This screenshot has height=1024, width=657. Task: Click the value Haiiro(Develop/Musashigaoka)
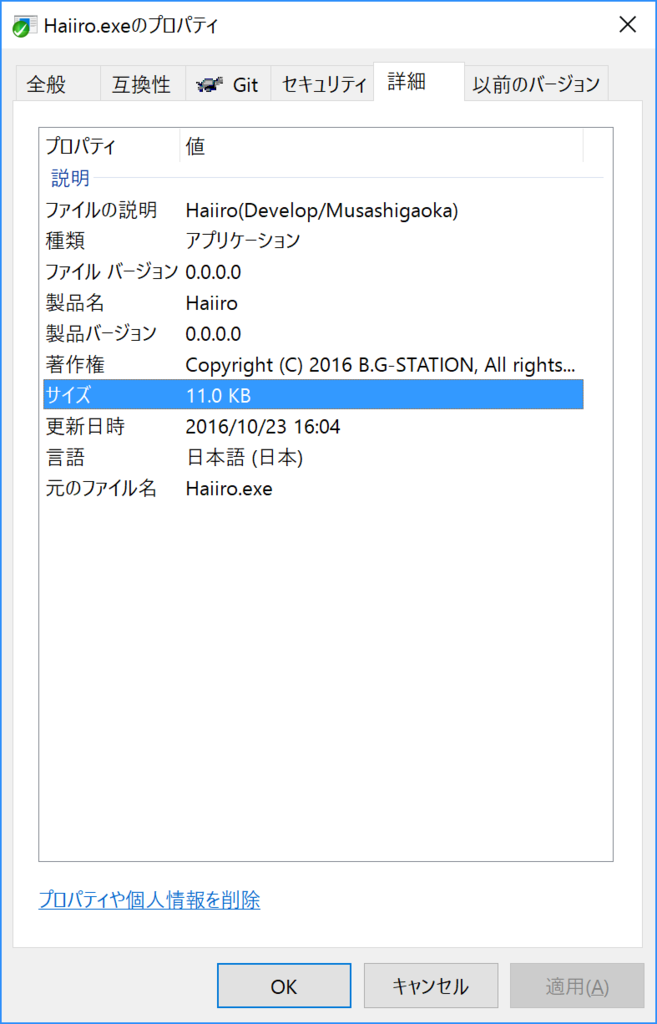(322, 210)
